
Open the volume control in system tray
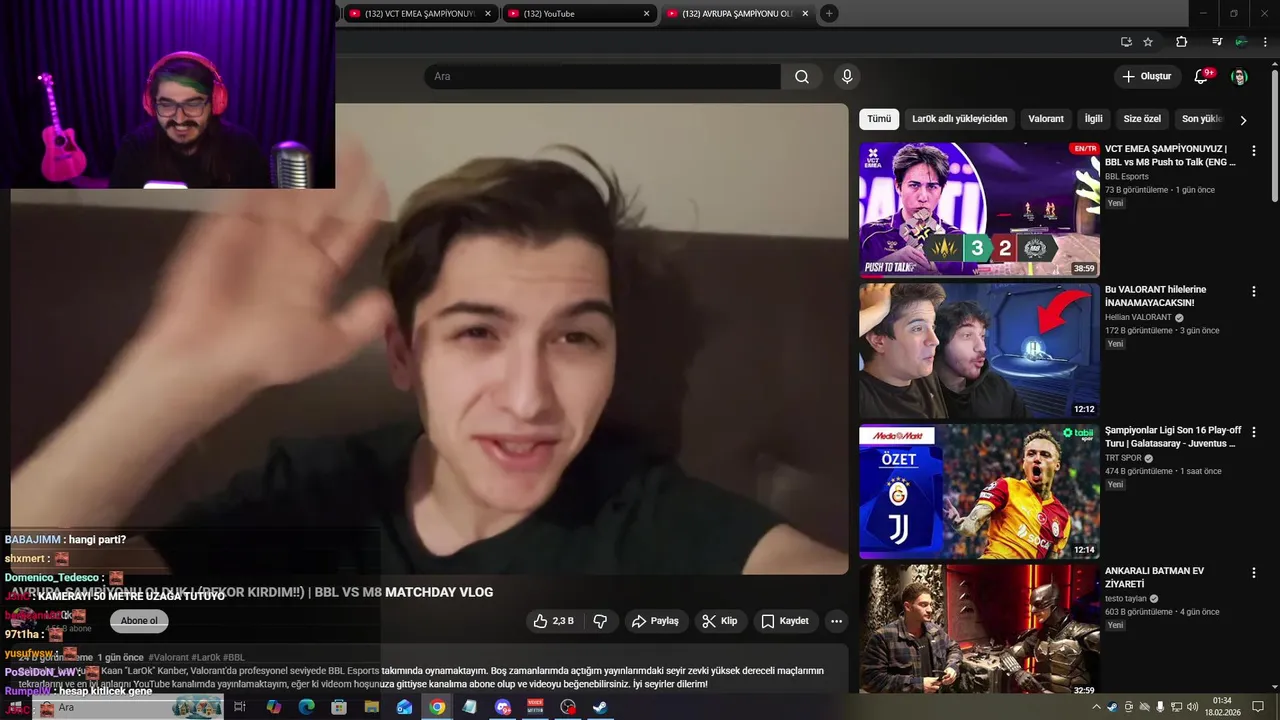click(1193, 707)
